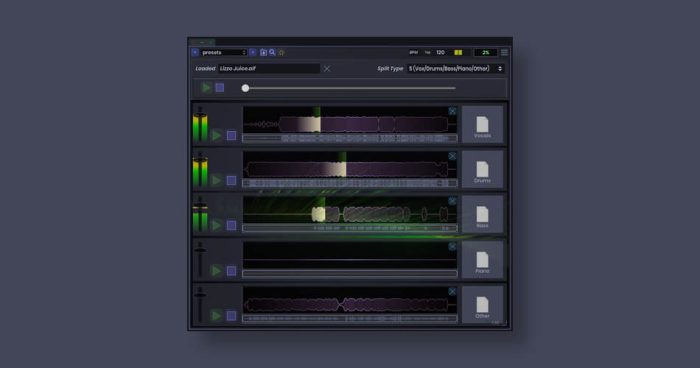Stop the main track playback
This screenshot has width=700, height=368.
point(220,88)
